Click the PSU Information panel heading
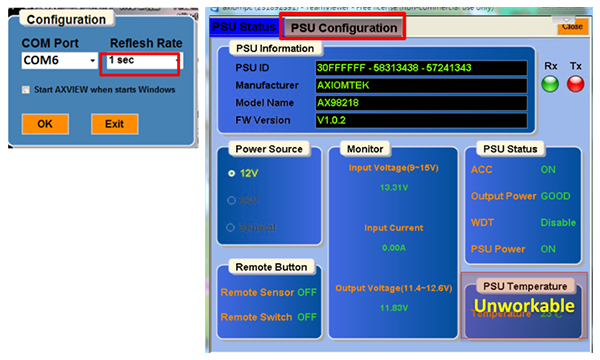 [x=275, y=49]
